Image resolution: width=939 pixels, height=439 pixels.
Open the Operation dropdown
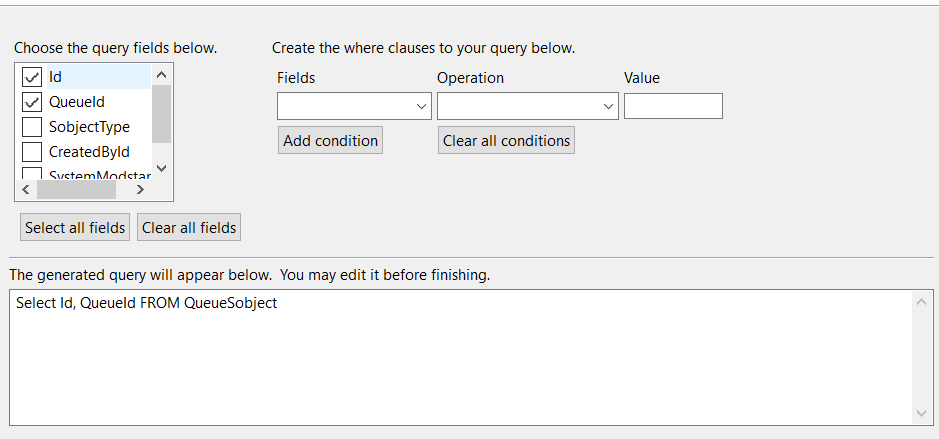pos(528,106)
